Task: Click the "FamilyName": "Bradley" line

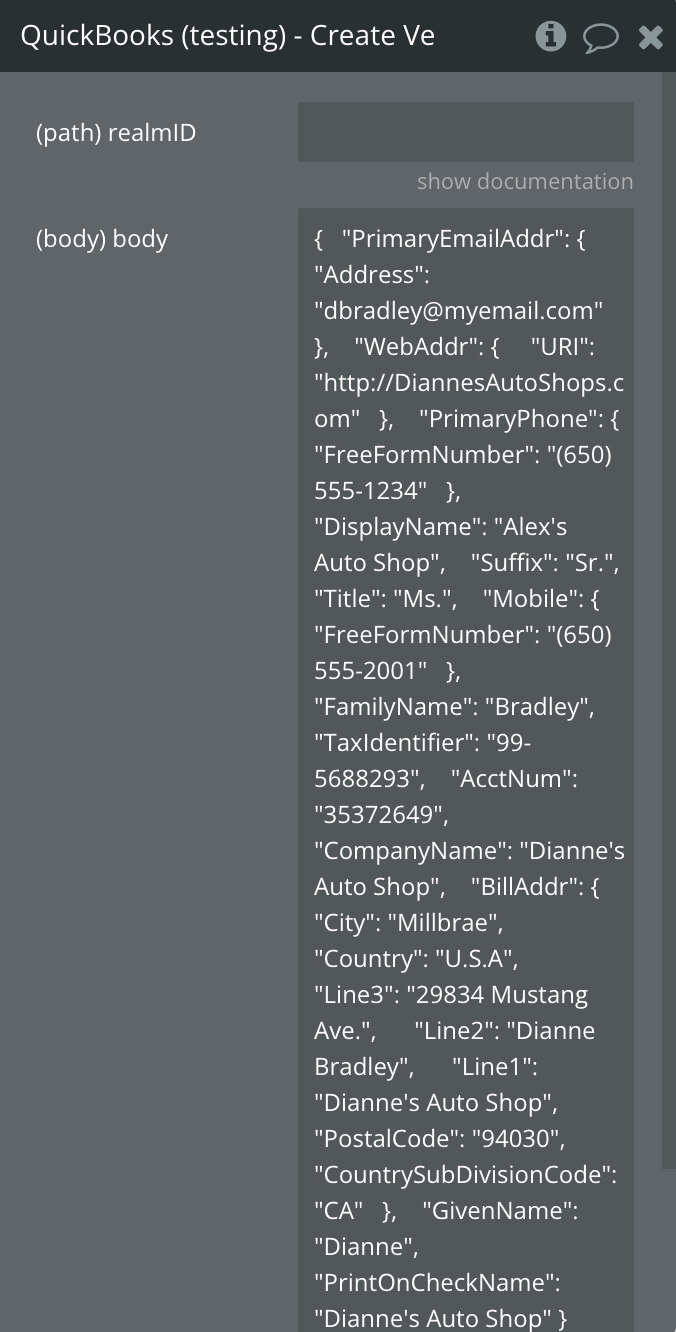Action: 455,707
